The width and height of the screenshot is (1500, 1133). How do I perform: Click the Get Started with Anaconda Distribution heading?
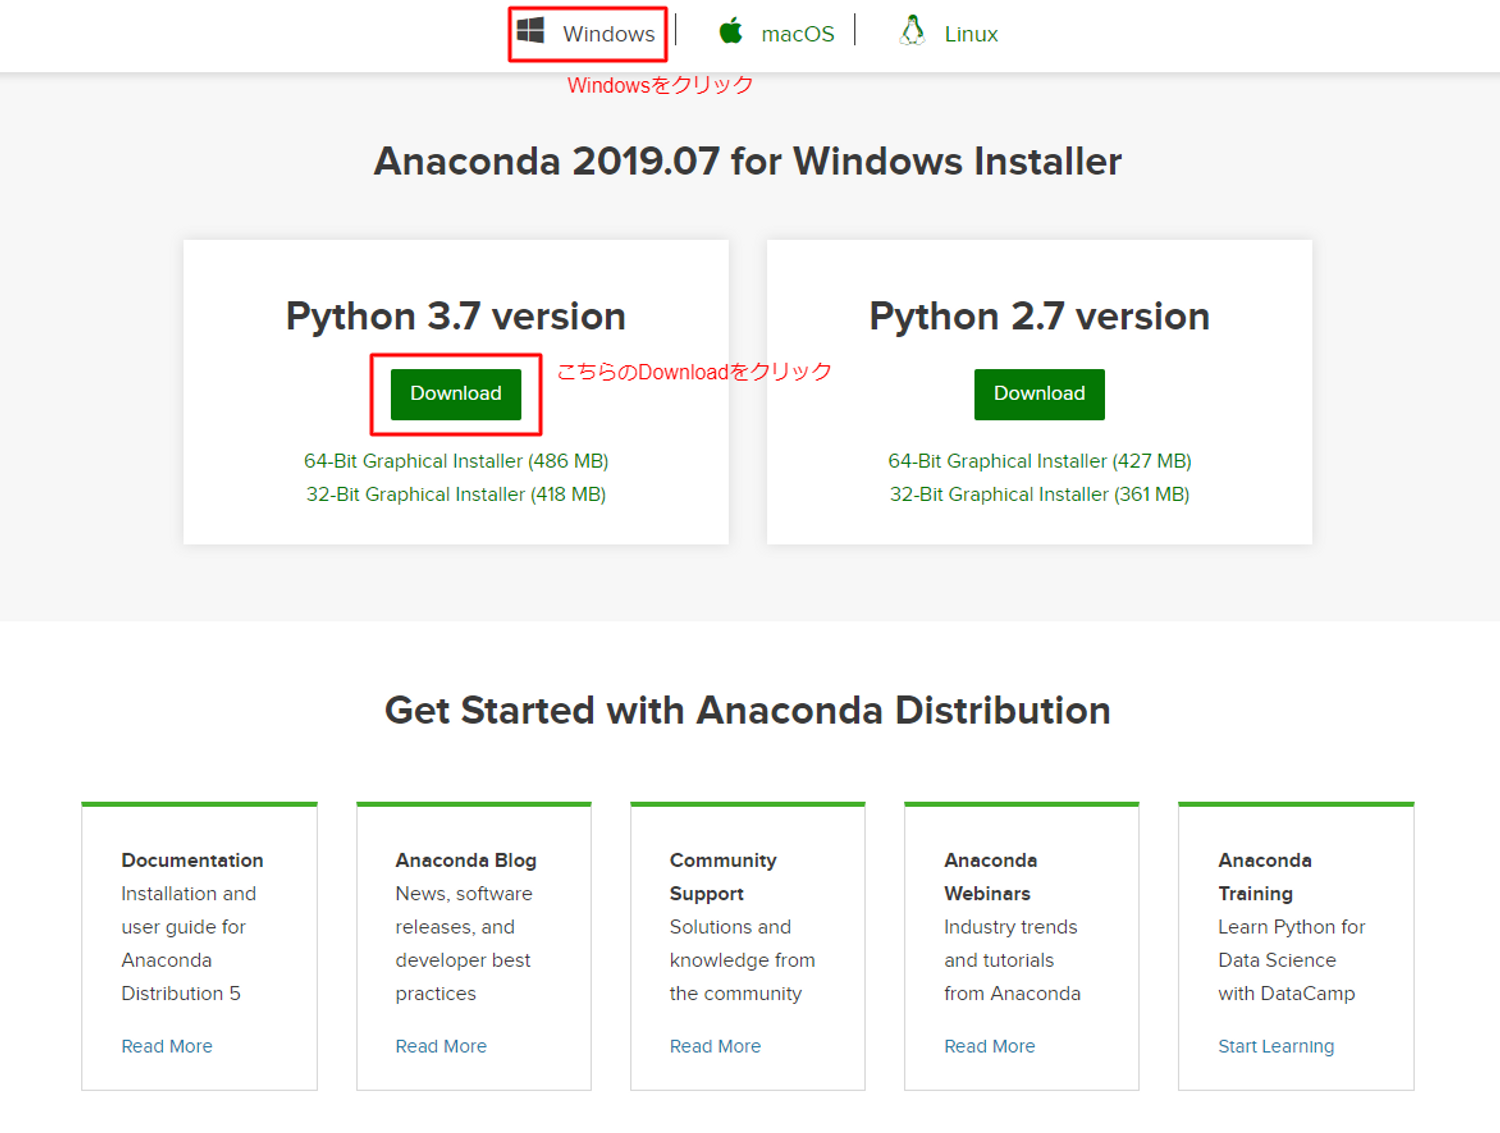pos(748,710)
